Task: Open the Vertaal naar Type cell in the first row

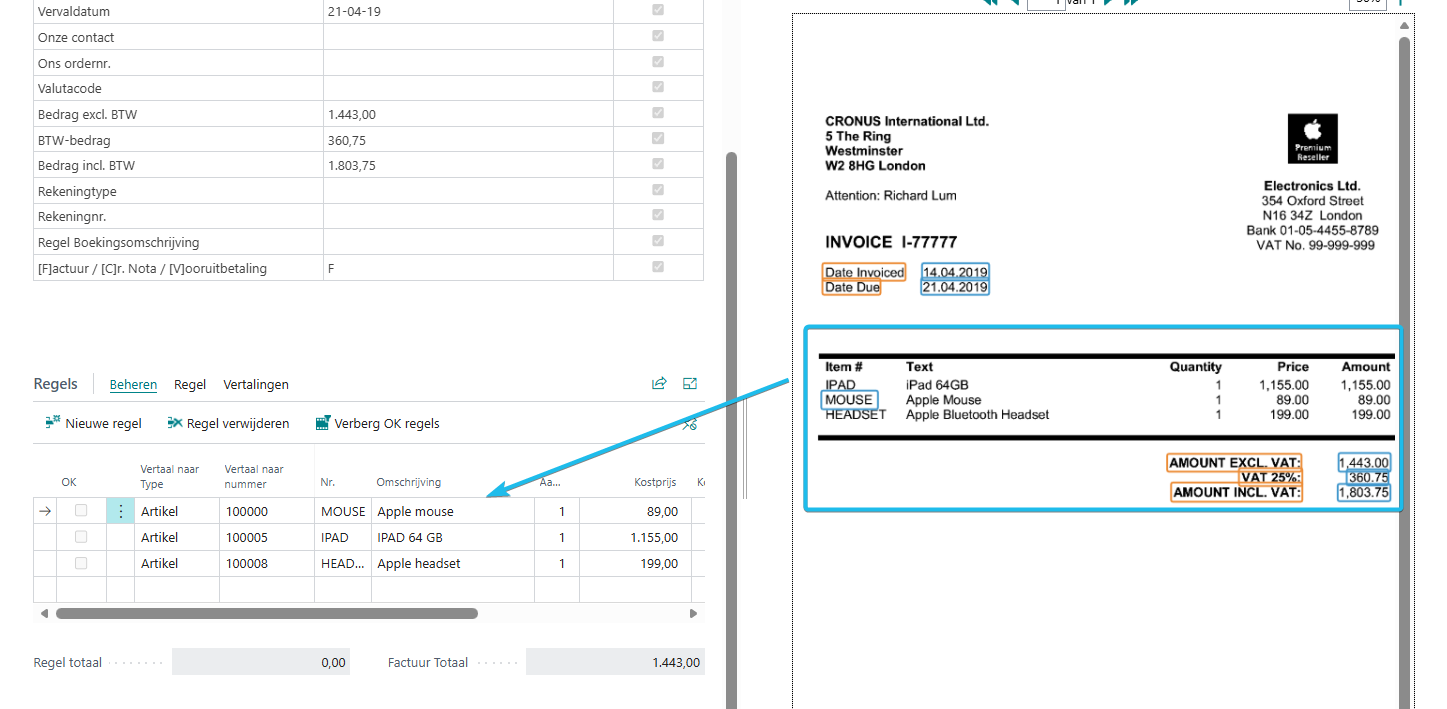Action: [x=176, y=511]
